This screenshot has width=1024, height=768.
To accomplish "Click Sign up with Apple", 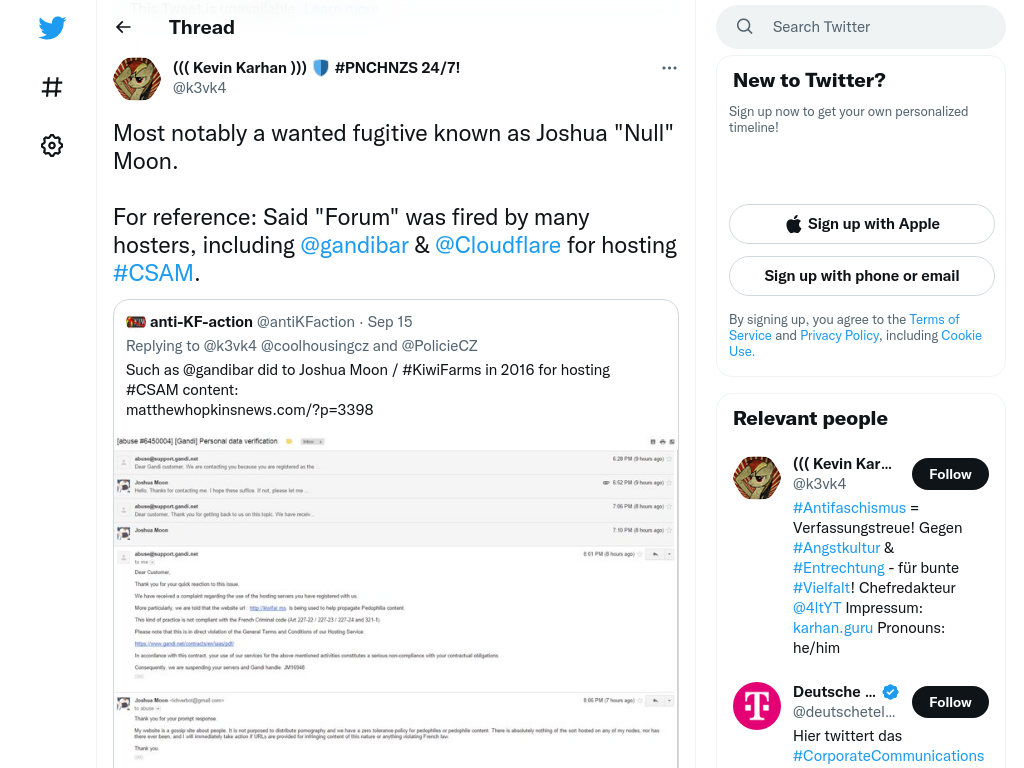I will point(861,224).
